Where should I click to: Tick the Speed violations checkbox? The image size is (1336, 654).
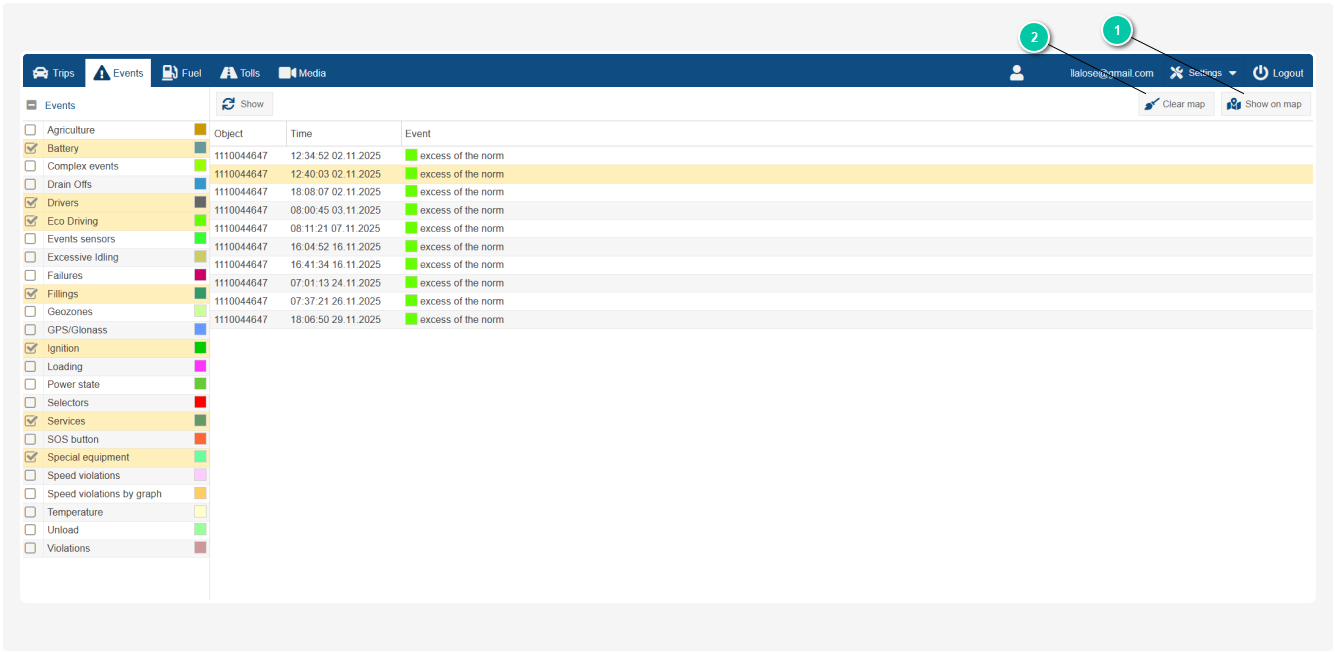tap(30, 476)
